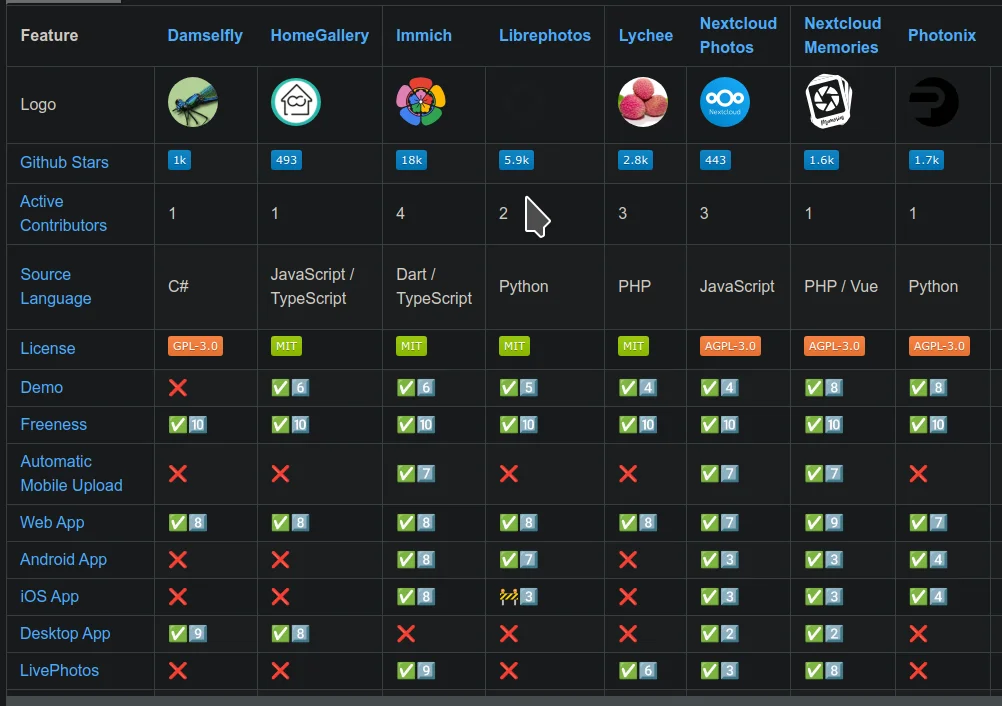Open the Photonix column header link
The image size is (1002, 706).
(x=942, y=35)
